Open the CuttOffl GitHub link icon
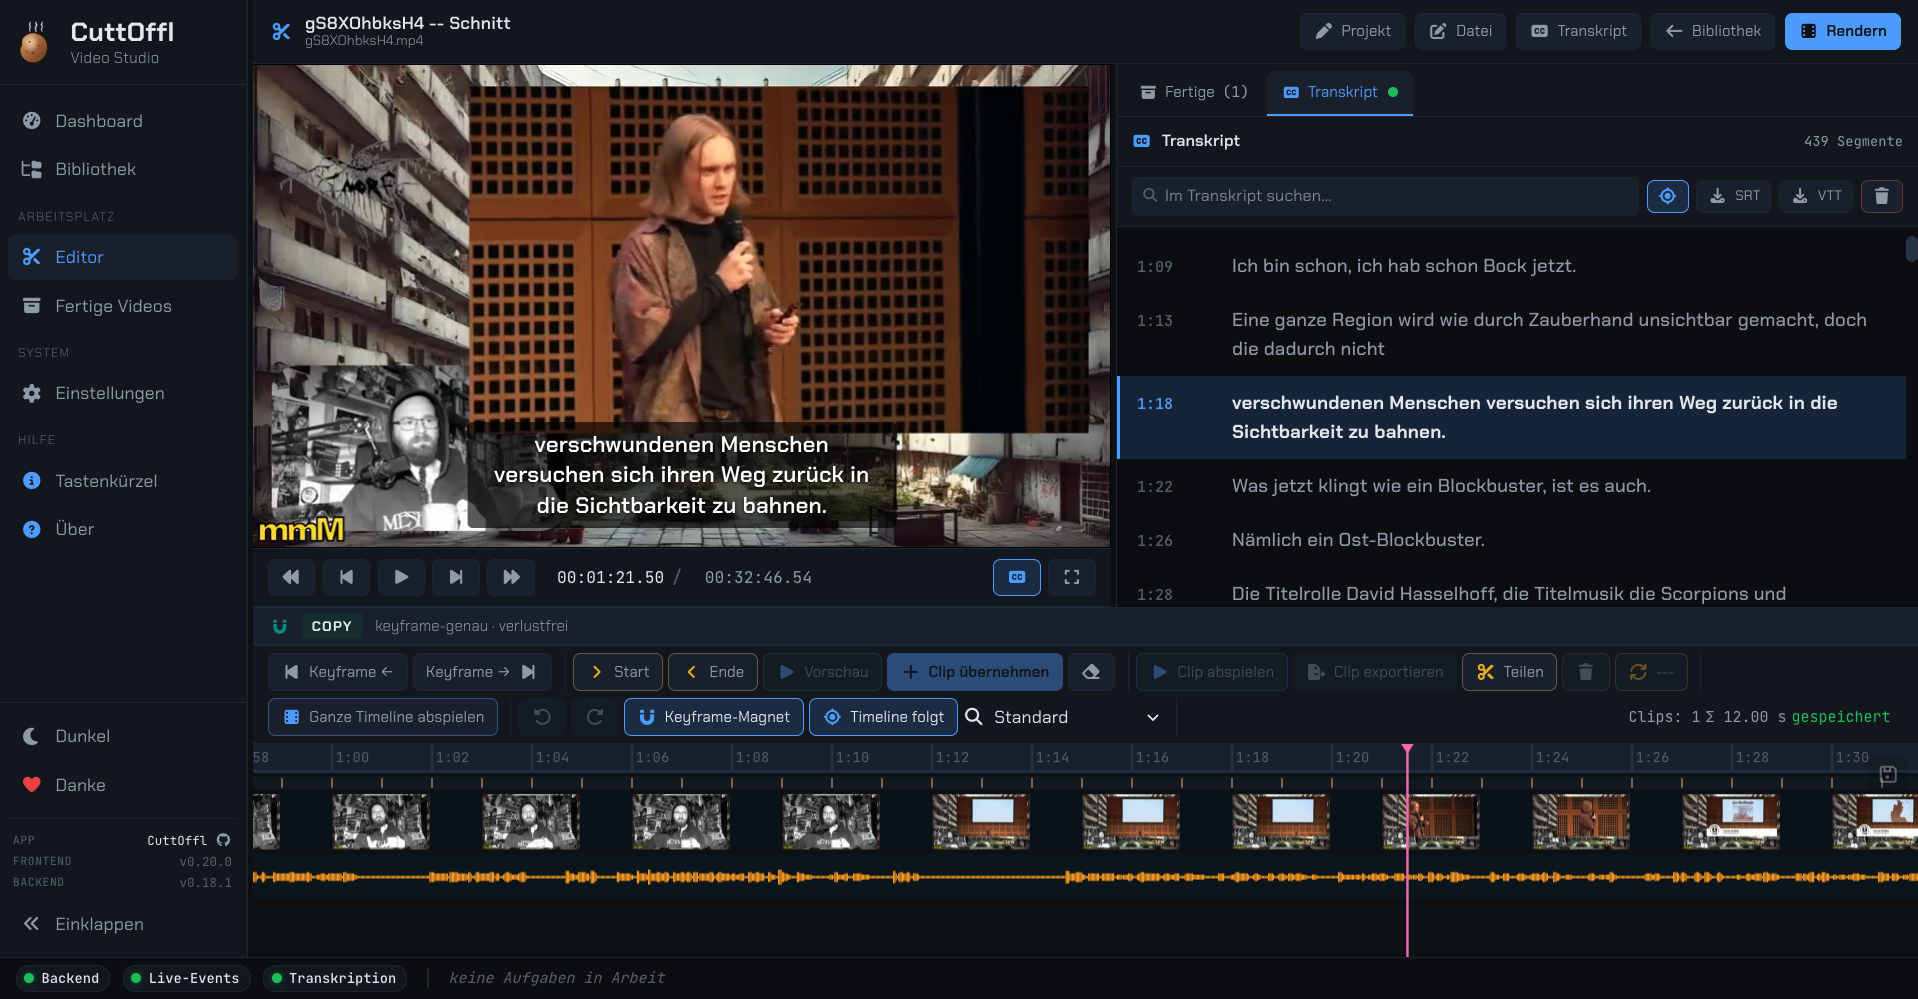Viewport: 1918px width, 999px height. click(x=224, y=840)
